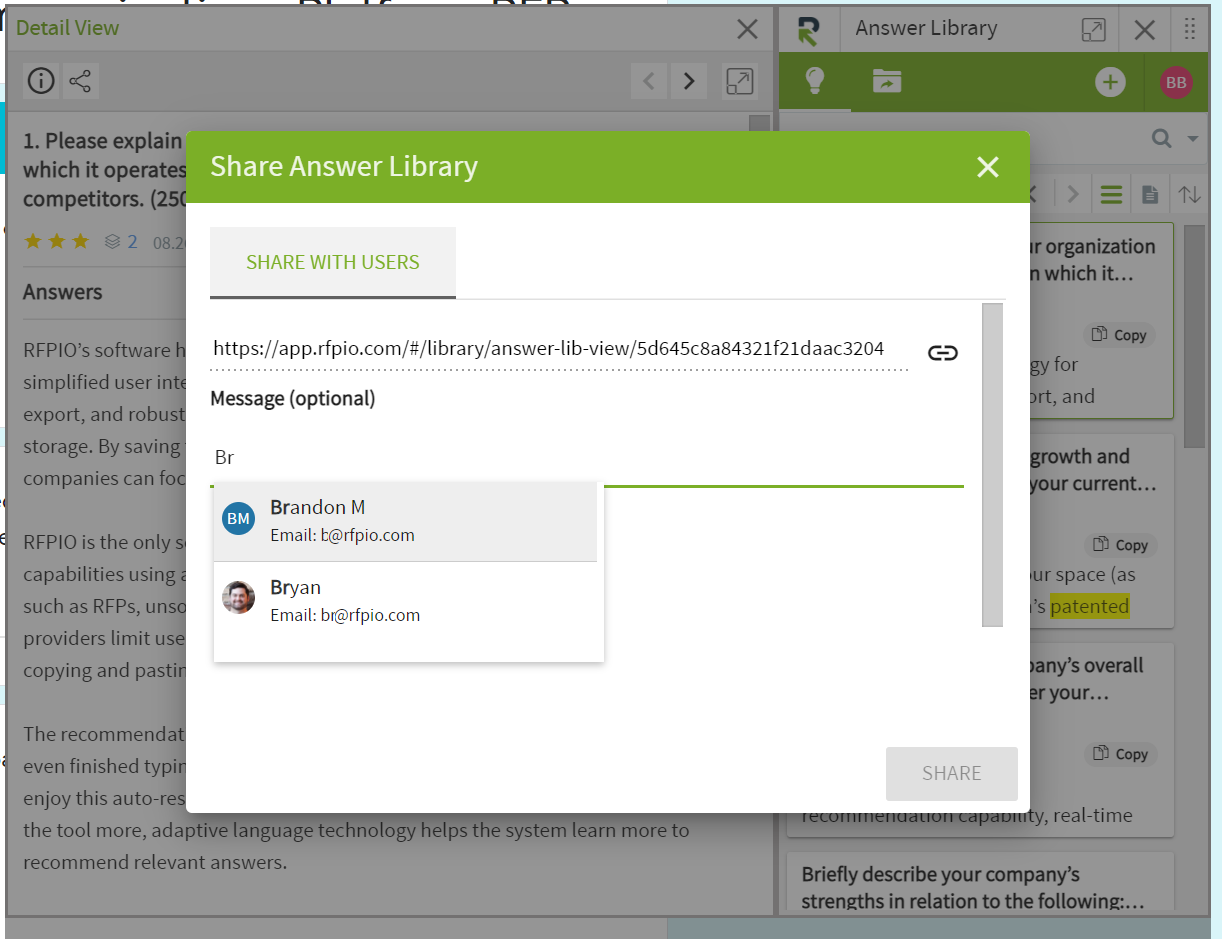Click the "Answers" heading
The width and height of the screenshot is (1222, 939).
63,292
